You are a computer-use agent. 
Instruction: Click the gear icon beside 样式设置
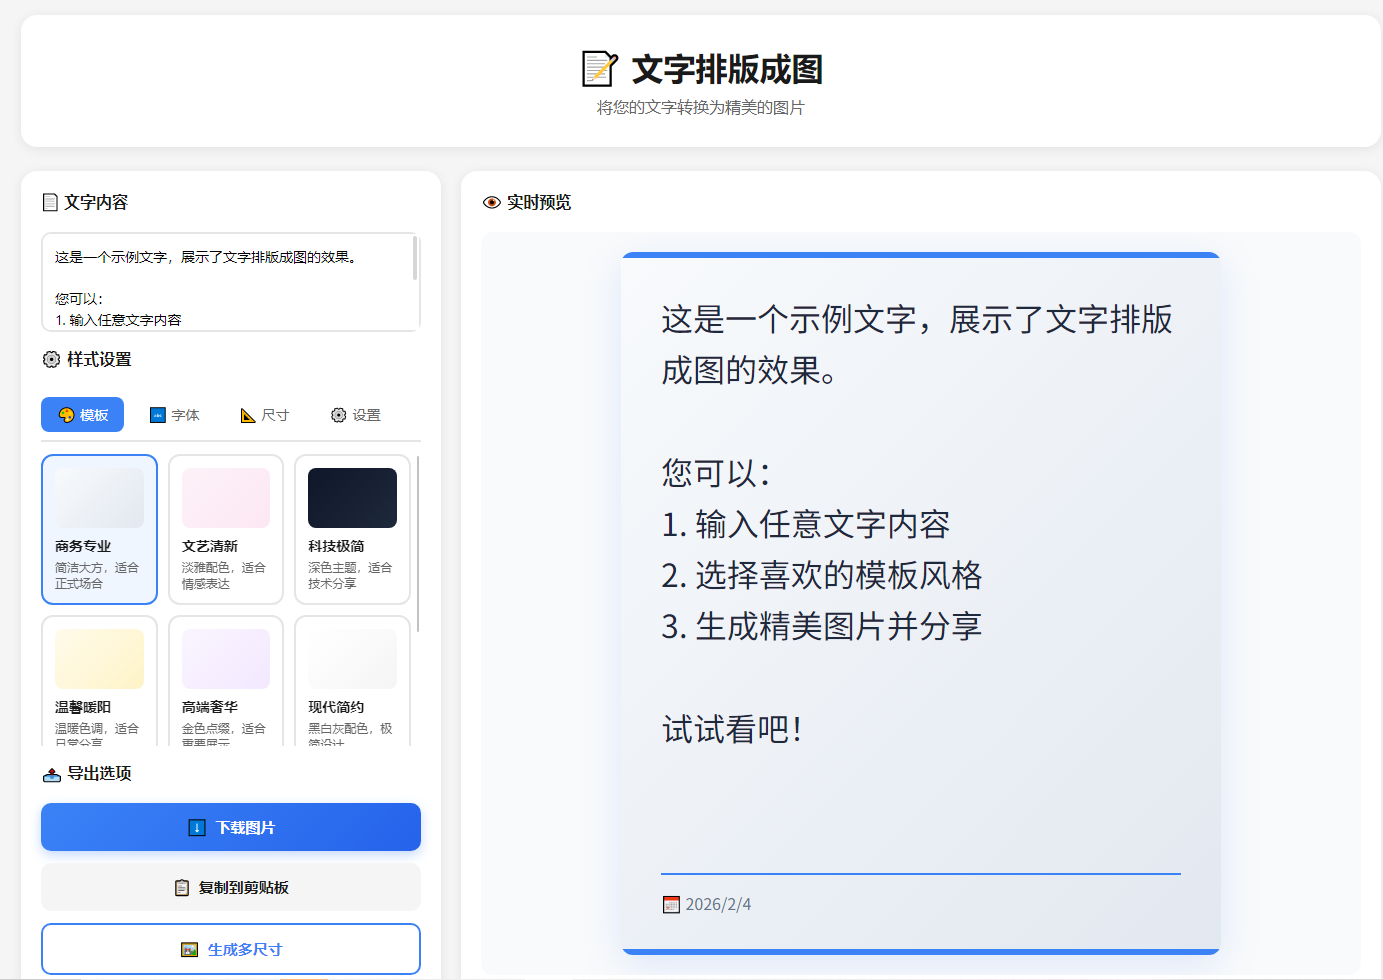(52, 360)
